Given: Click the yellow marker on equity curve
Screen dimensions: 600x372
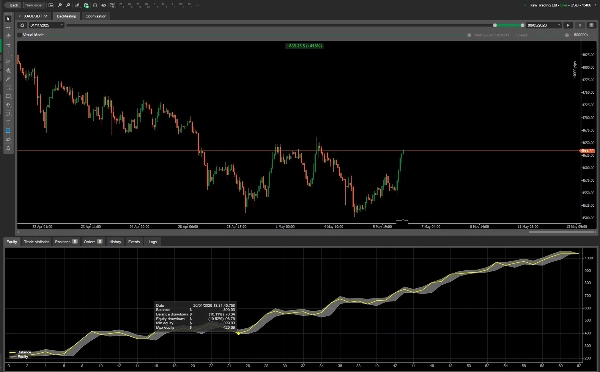Looking at the screenshot, I should point(238,333).
